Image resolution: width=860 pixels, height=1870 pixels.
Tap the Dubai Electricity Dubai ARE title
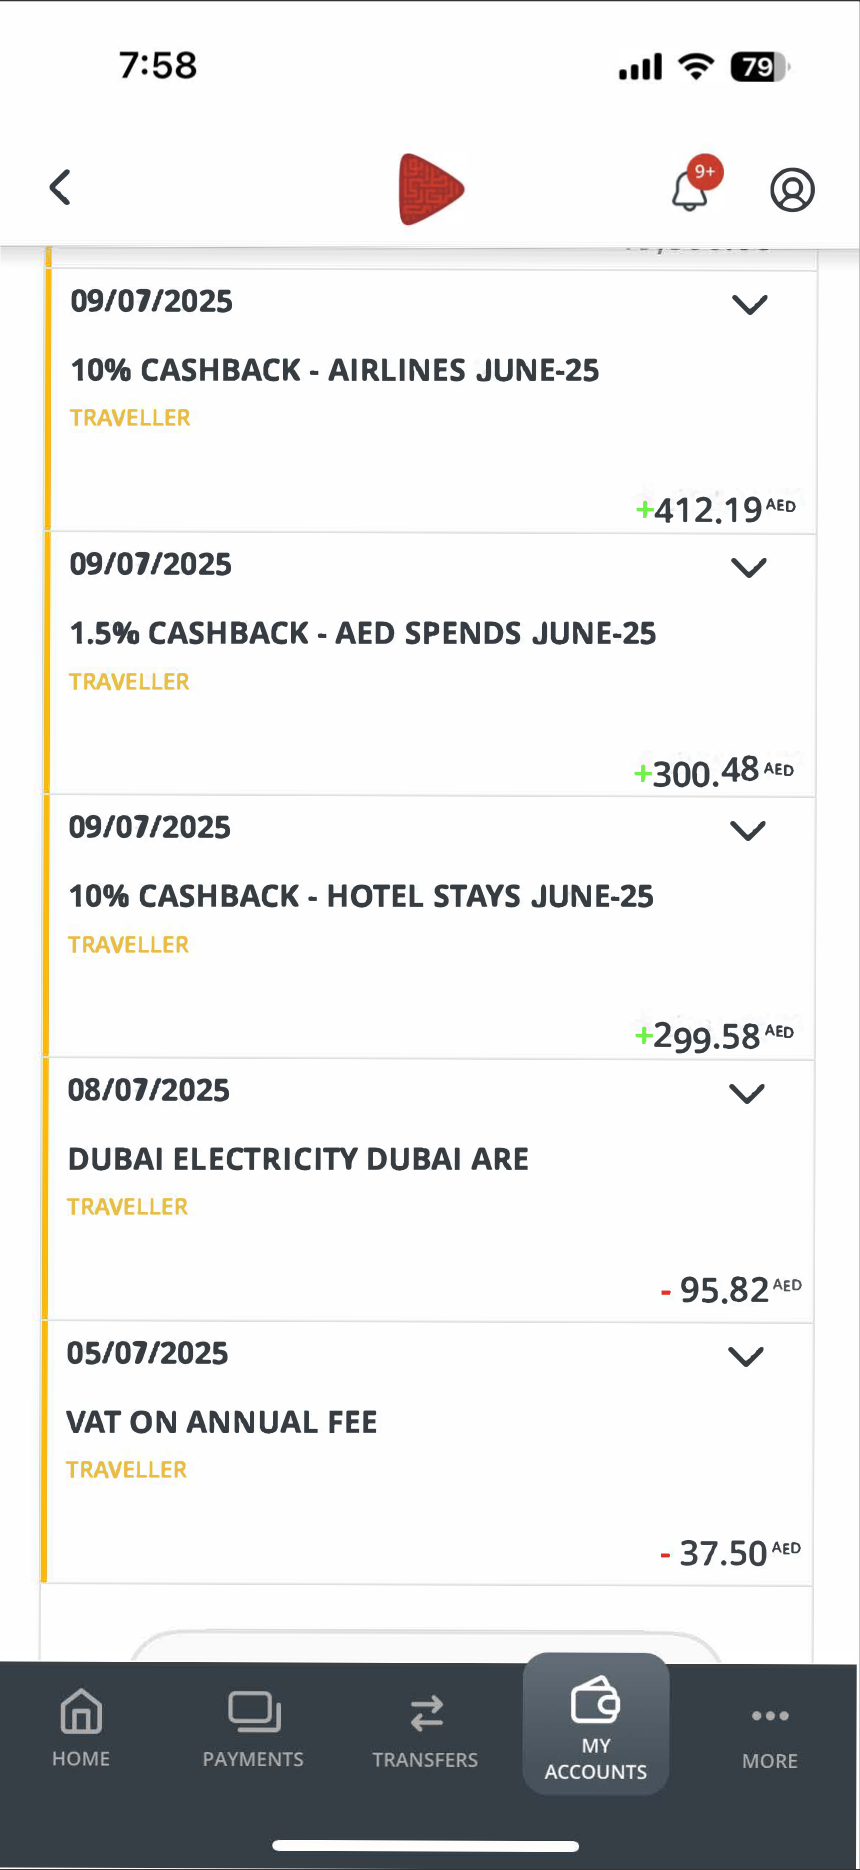[298, 1159]
